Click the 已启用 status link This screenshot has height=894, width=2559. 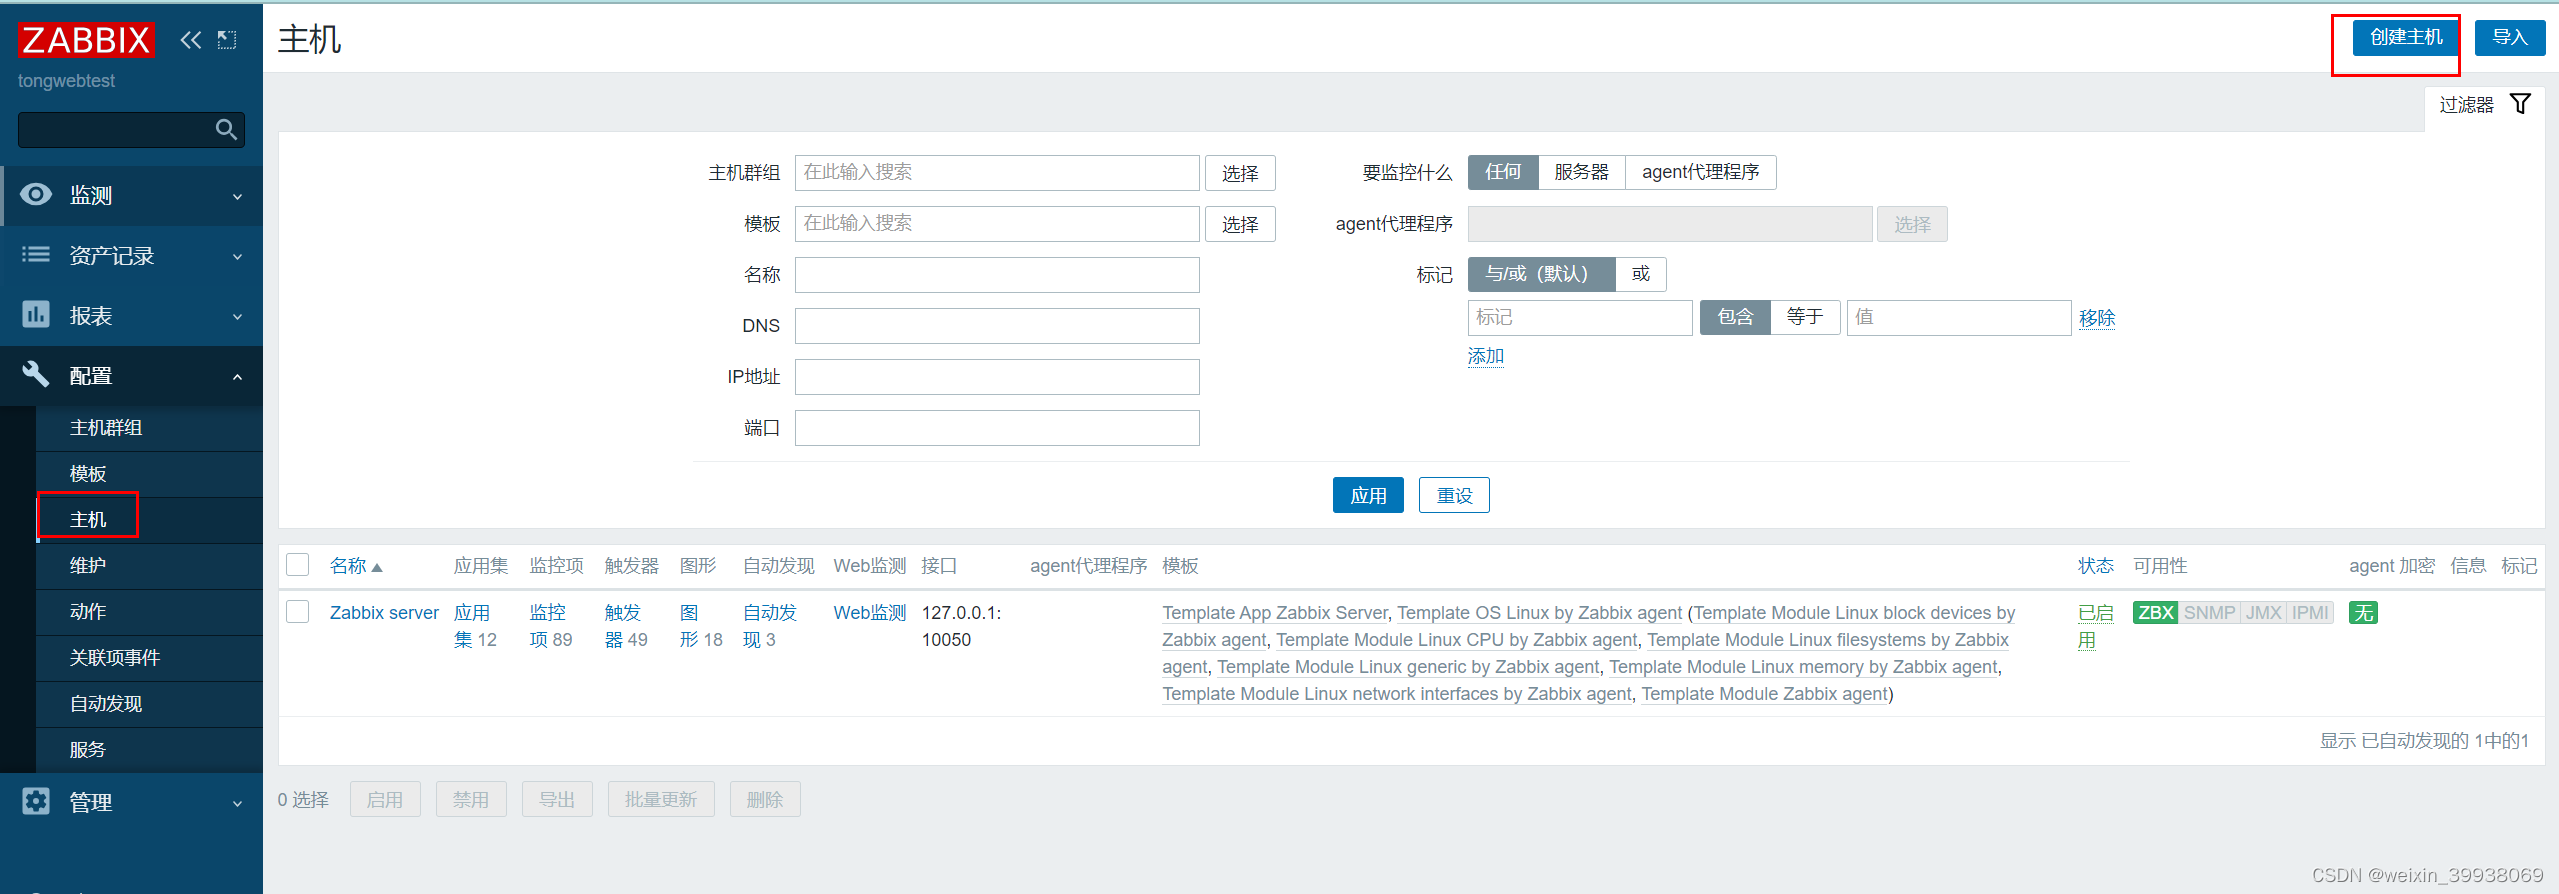2096,626
